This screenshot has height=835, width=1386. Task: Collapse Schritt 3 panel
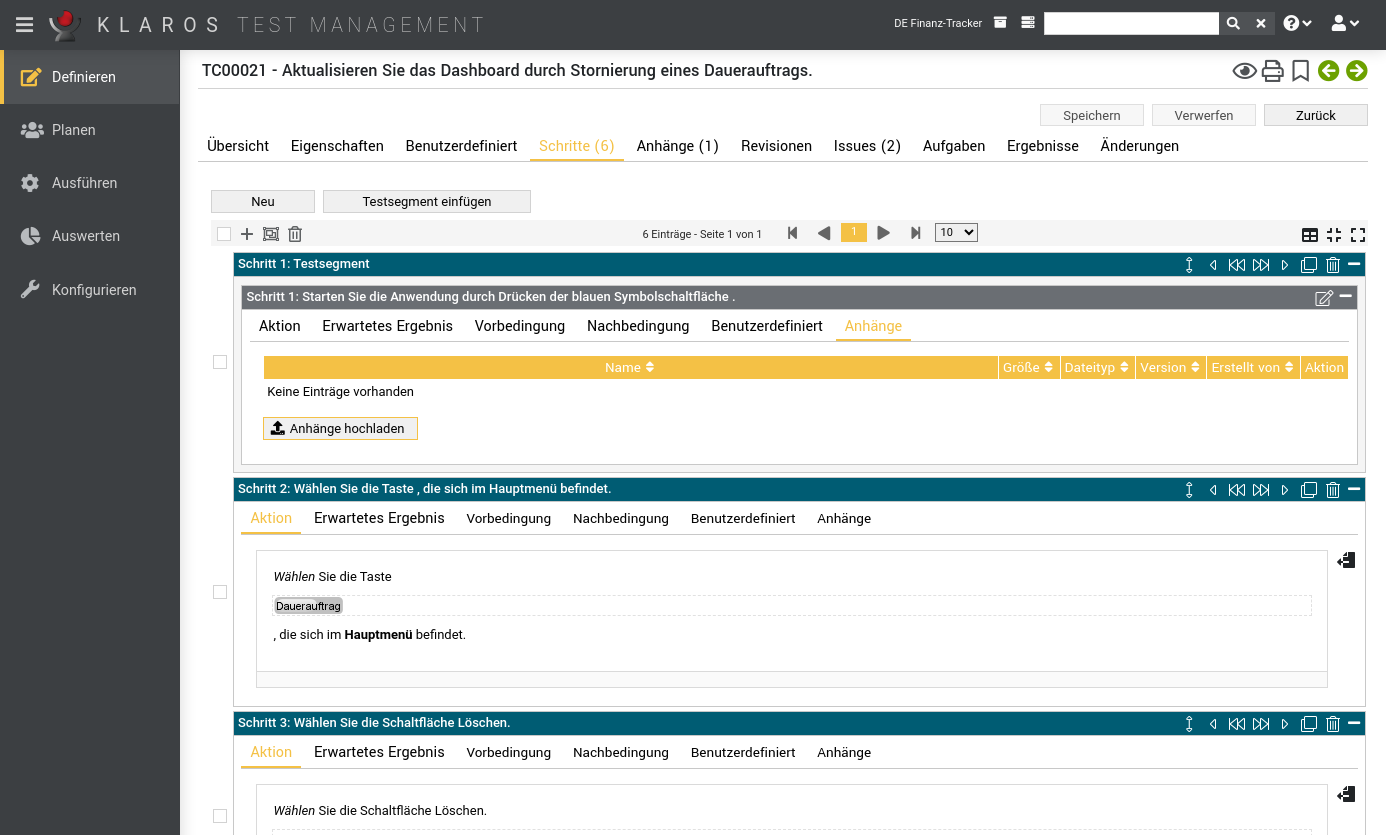[1354, 723]
